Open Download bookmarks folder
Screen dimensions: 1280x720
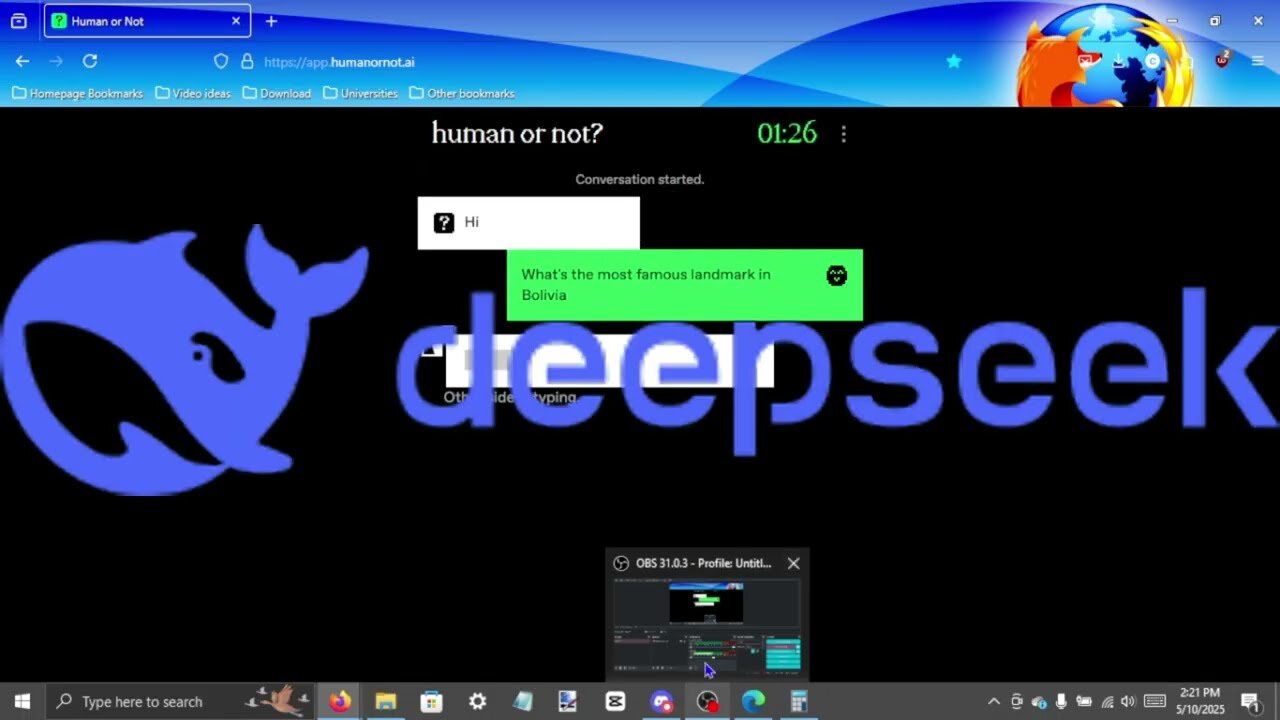[276, 93]
